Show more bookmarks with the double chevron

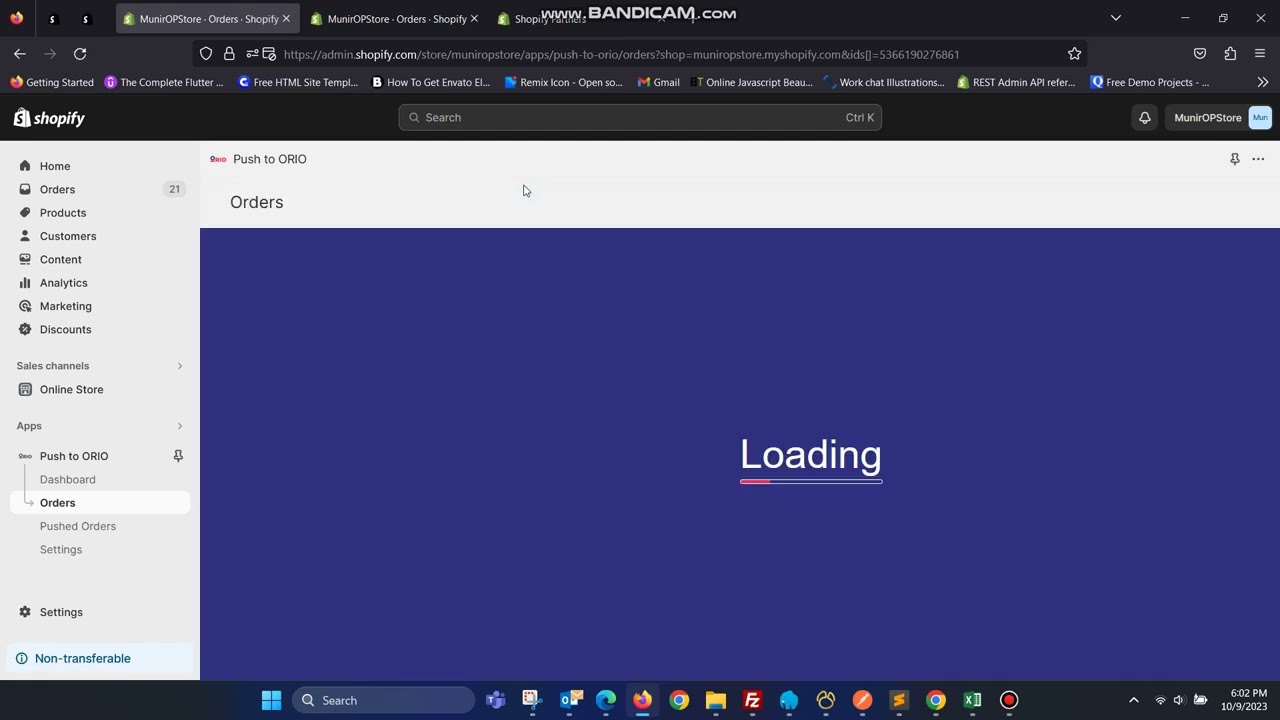point(1262,82)
